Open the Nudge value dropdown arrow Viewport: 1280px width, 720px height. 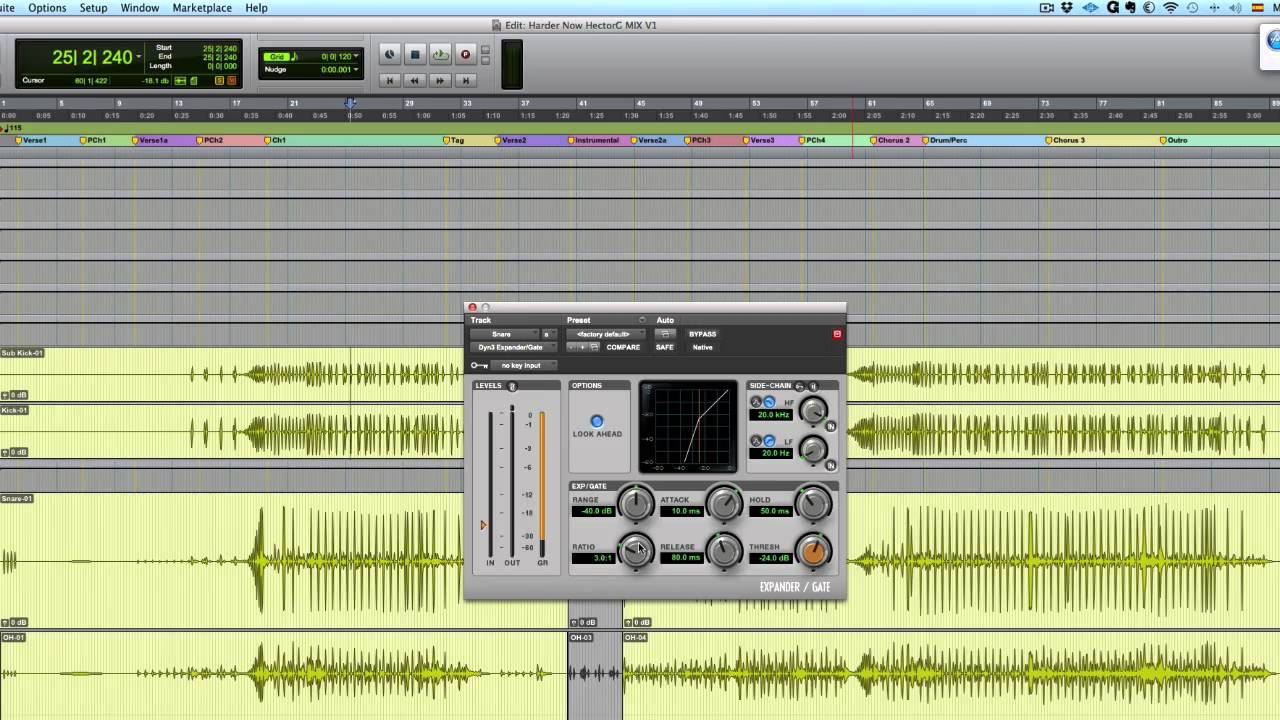click(x=356, y=69)
